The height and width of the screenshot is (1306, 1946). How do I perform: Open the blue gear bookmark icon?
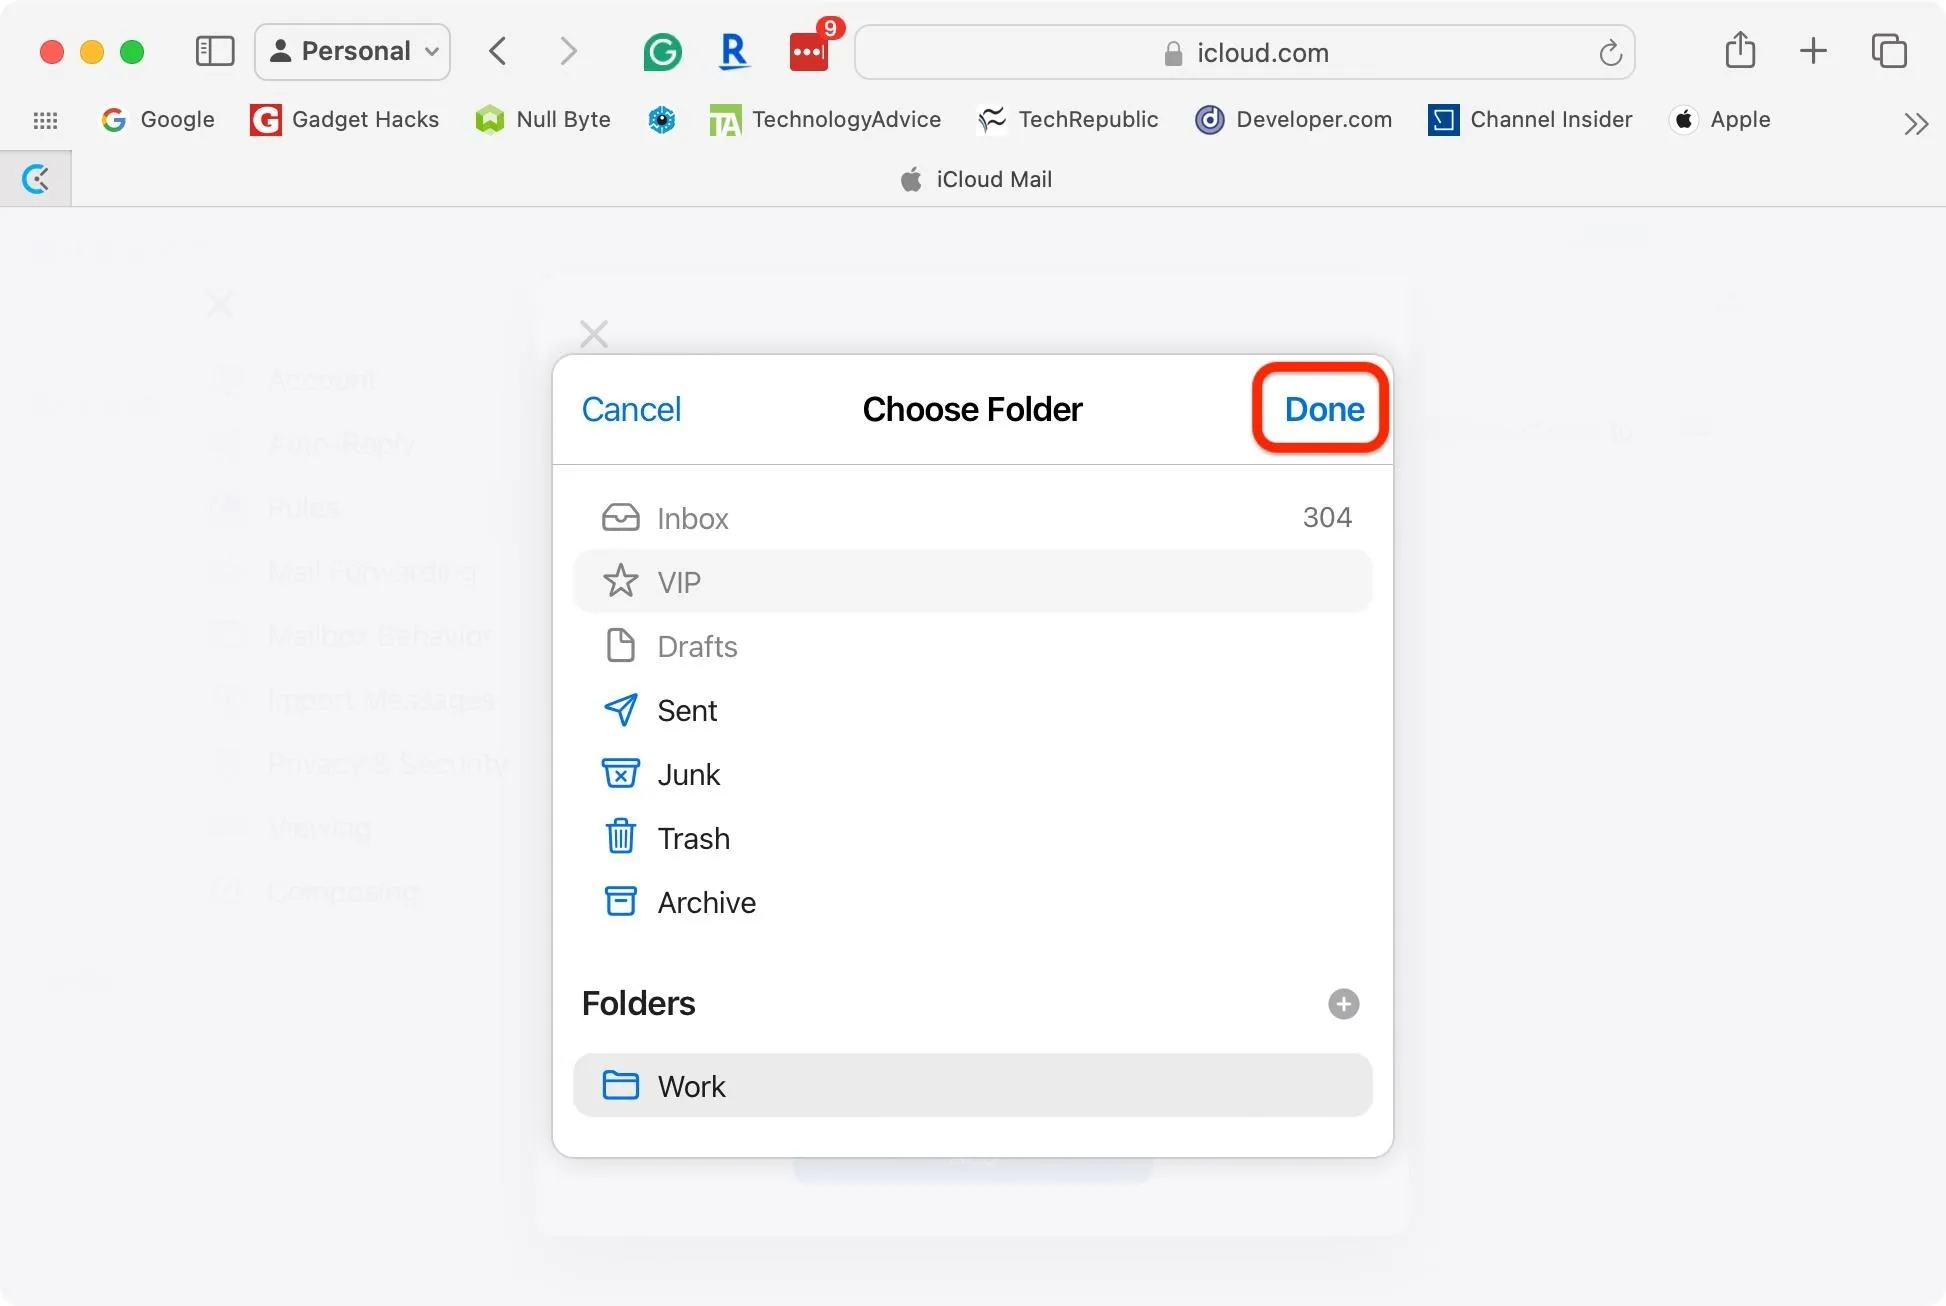pyautogui.click(x=662, y=120)
